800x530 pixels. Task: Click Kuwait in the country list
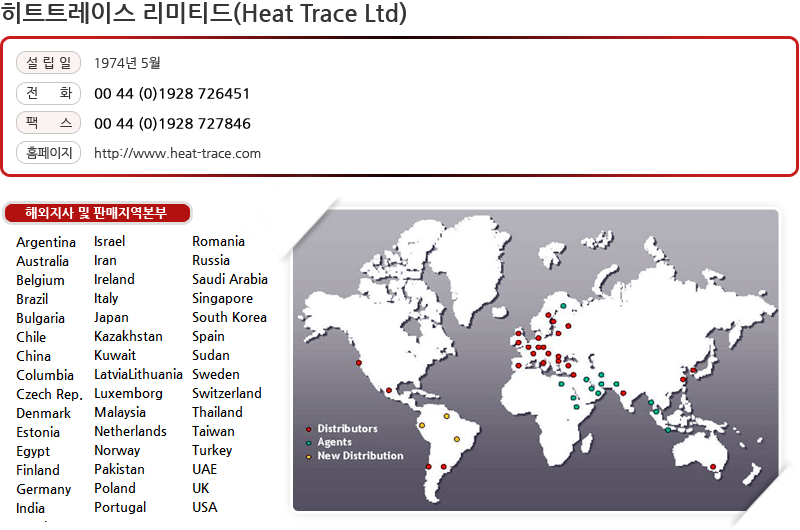115,355
